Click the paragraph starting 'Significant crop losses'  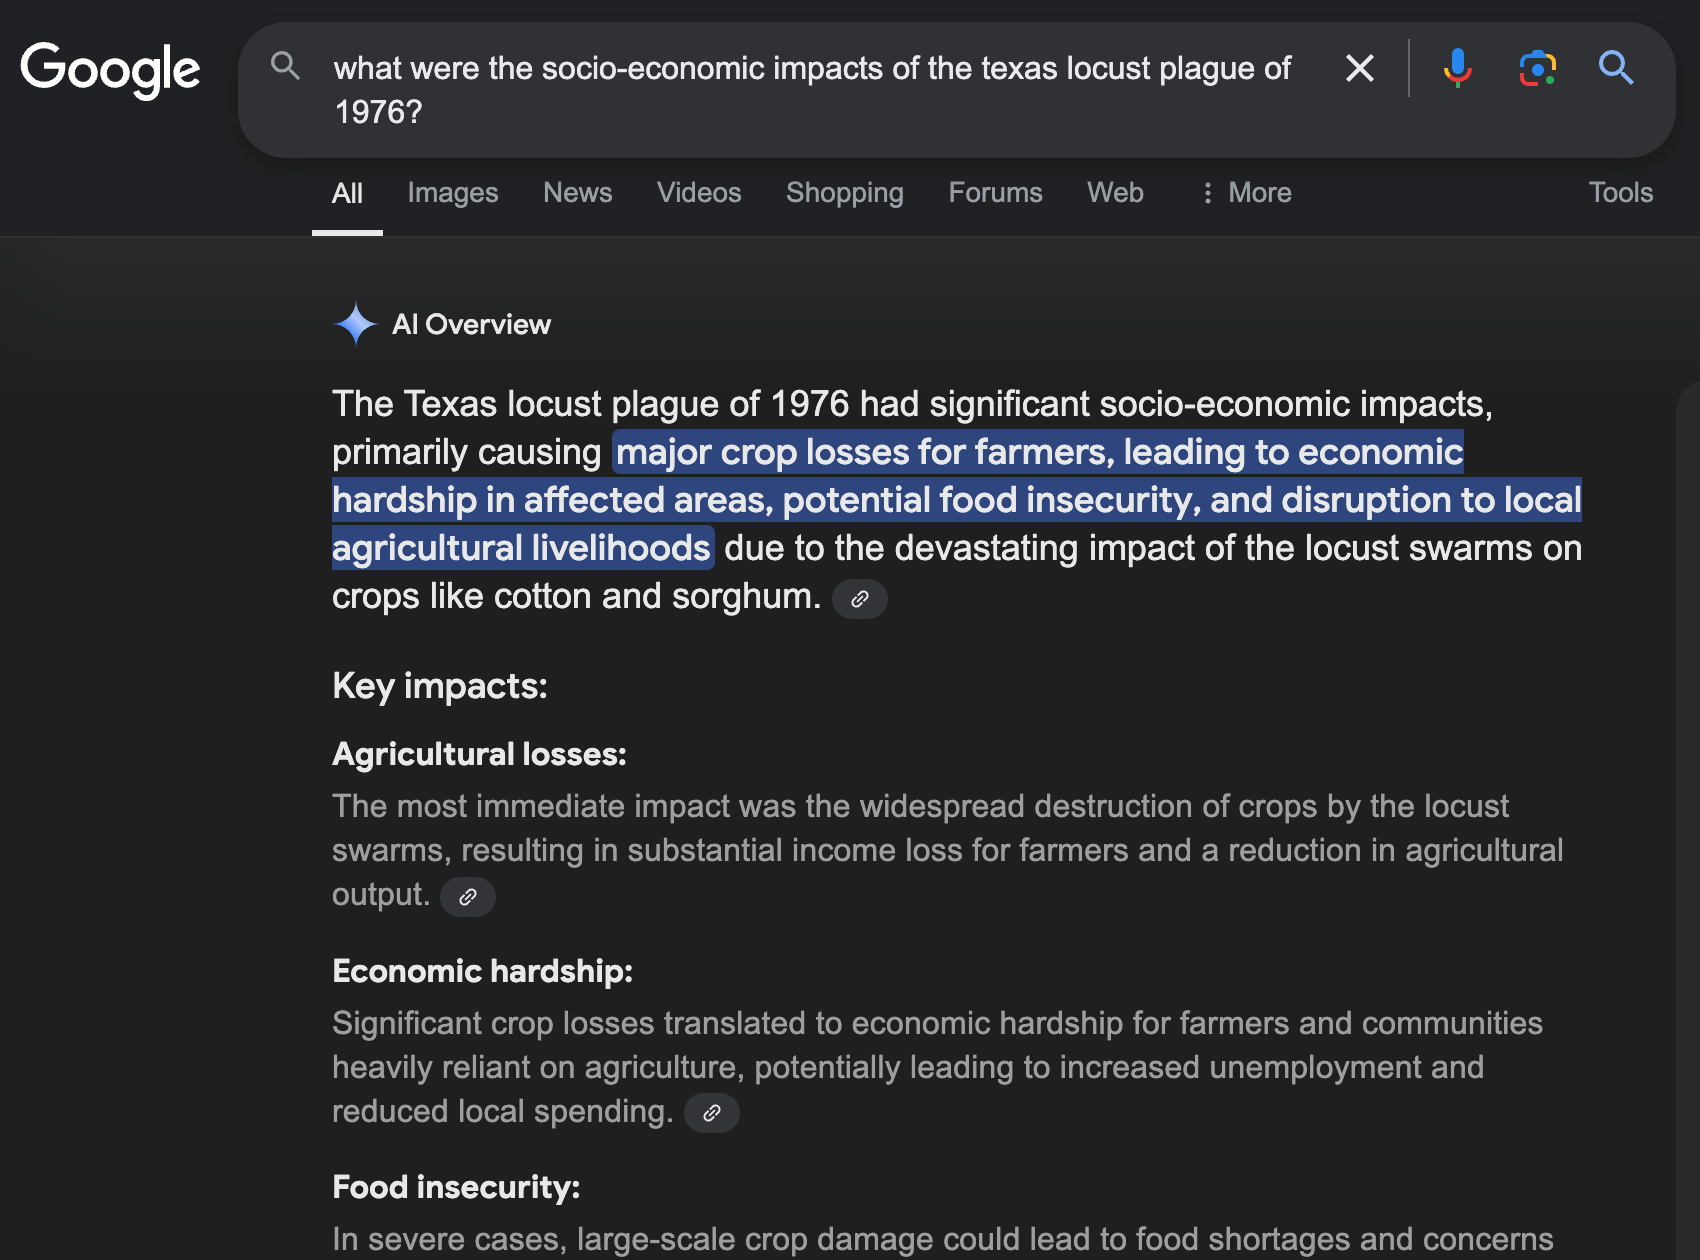pos(938,1067)
